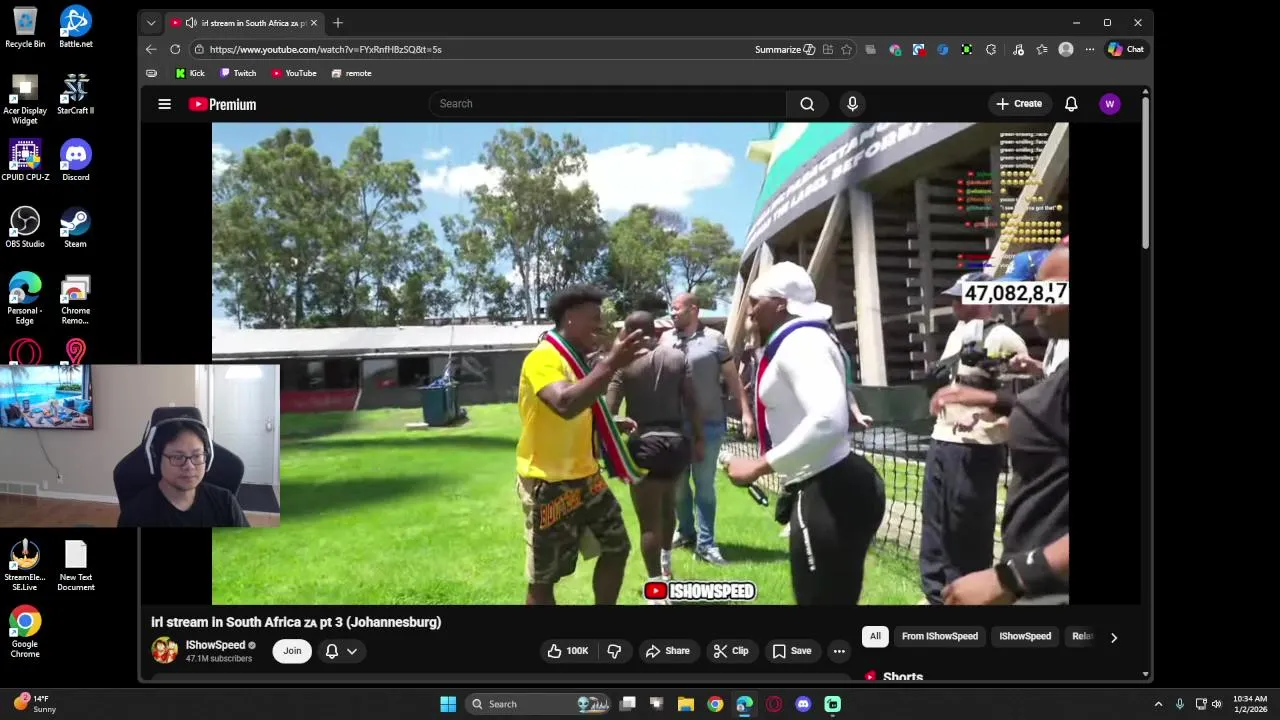
Task: Open browser profile avatar icon
Action: coord(1066,49)
